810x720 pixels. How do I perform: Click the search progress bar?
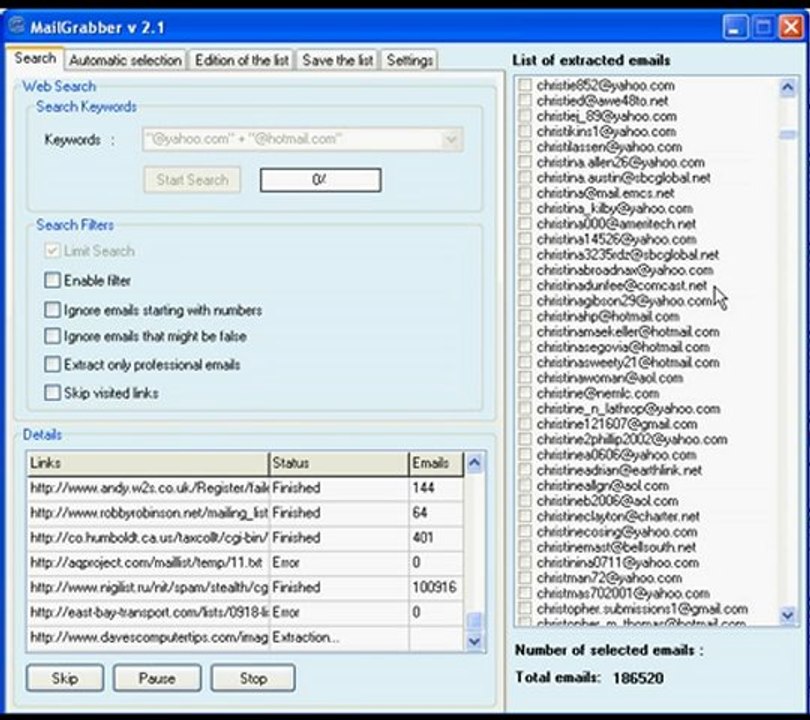[320, 180]
